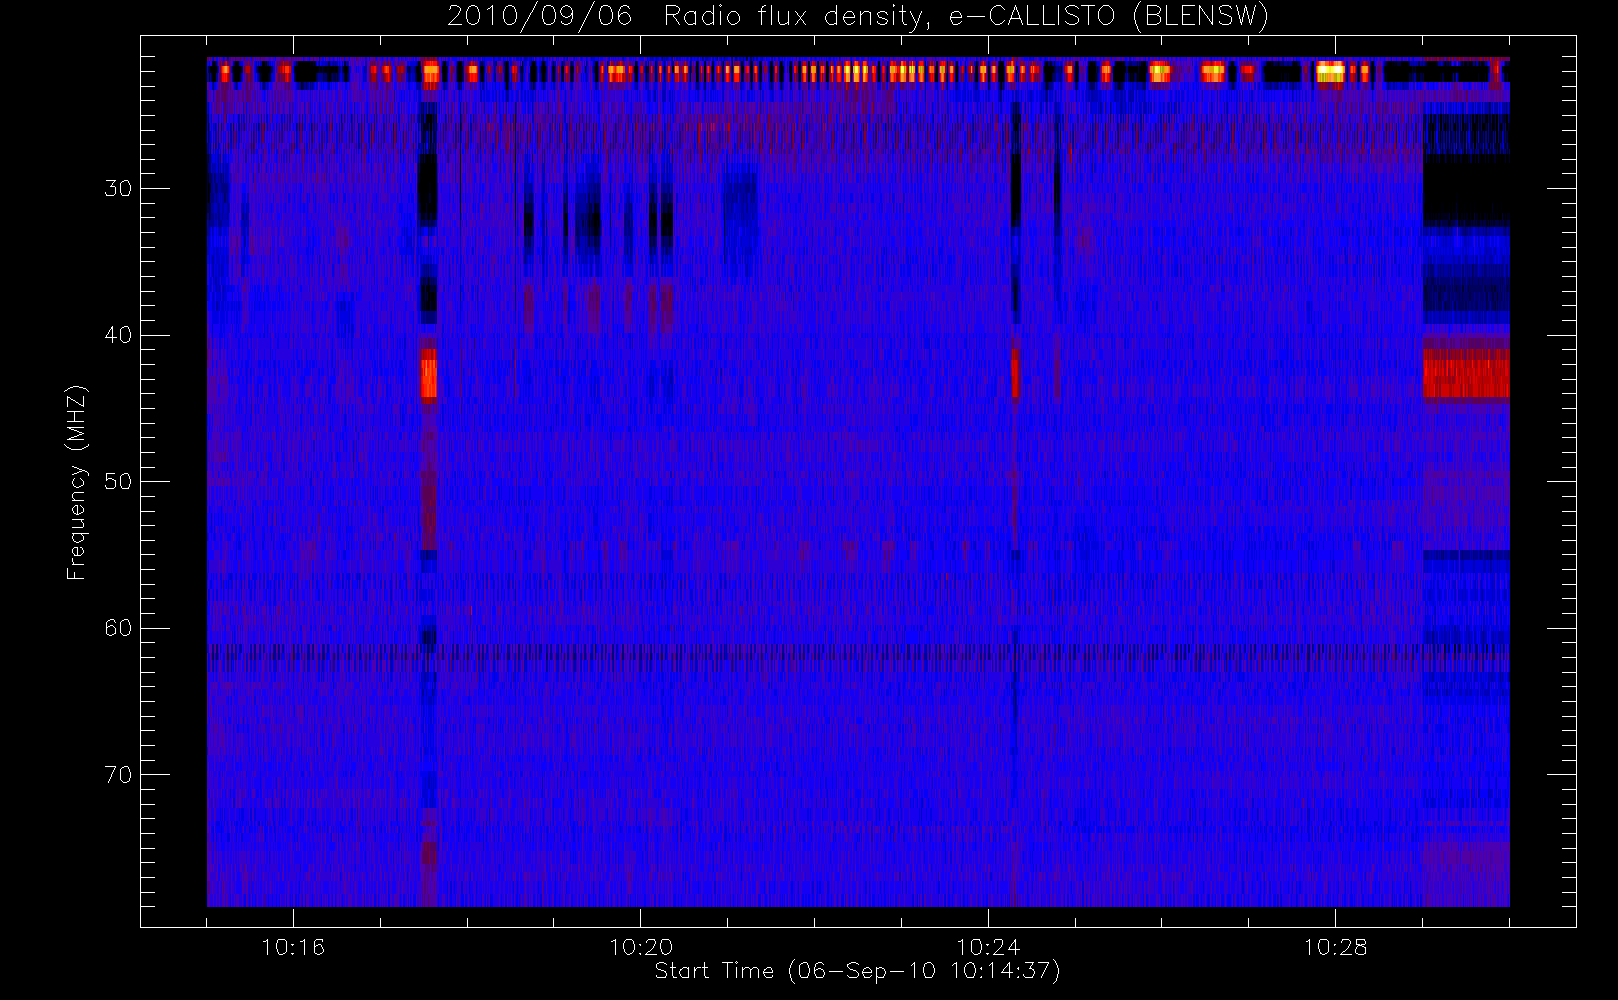Image resolution: width=1618 pixels, height=1000 pixels.
Task: Click the 10:16 time tick label
Action: click(x=293, y=947)
